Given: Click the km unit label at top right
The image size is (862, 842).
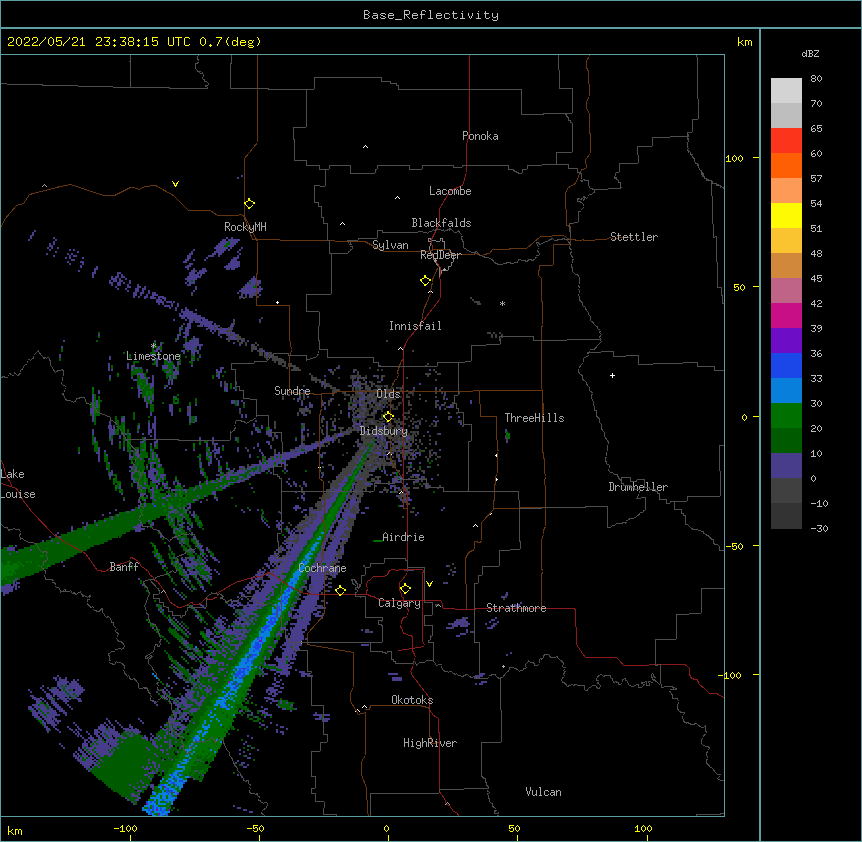Looking at the screenshot, I should [x=744, y=42].
